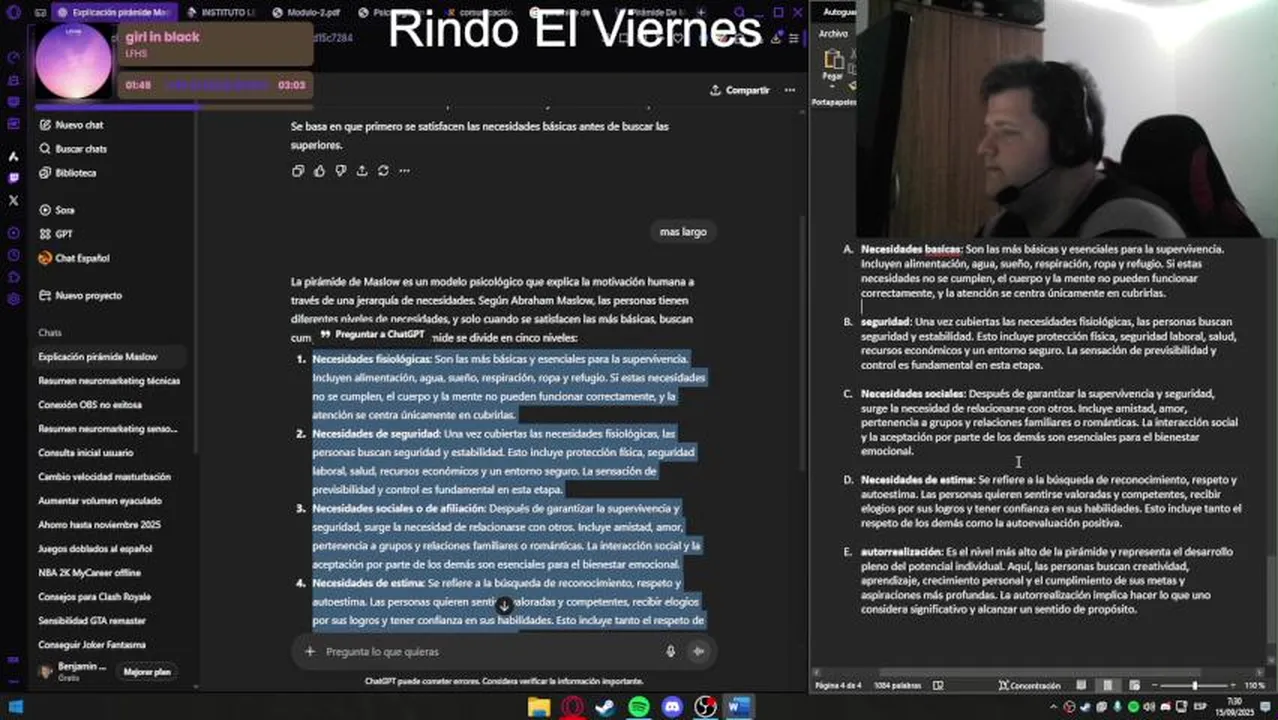1278x720 pixels.
Task: Click the share icon below the response
Action: pos(362,171)
